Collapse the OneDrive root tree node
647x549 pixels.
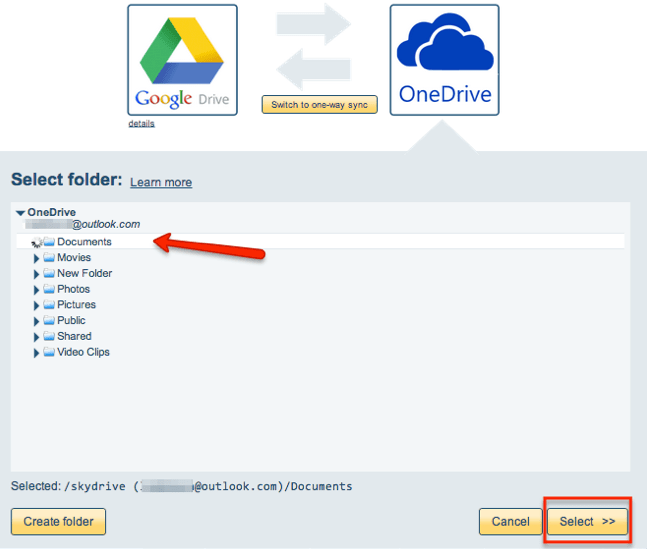(21, 213)
